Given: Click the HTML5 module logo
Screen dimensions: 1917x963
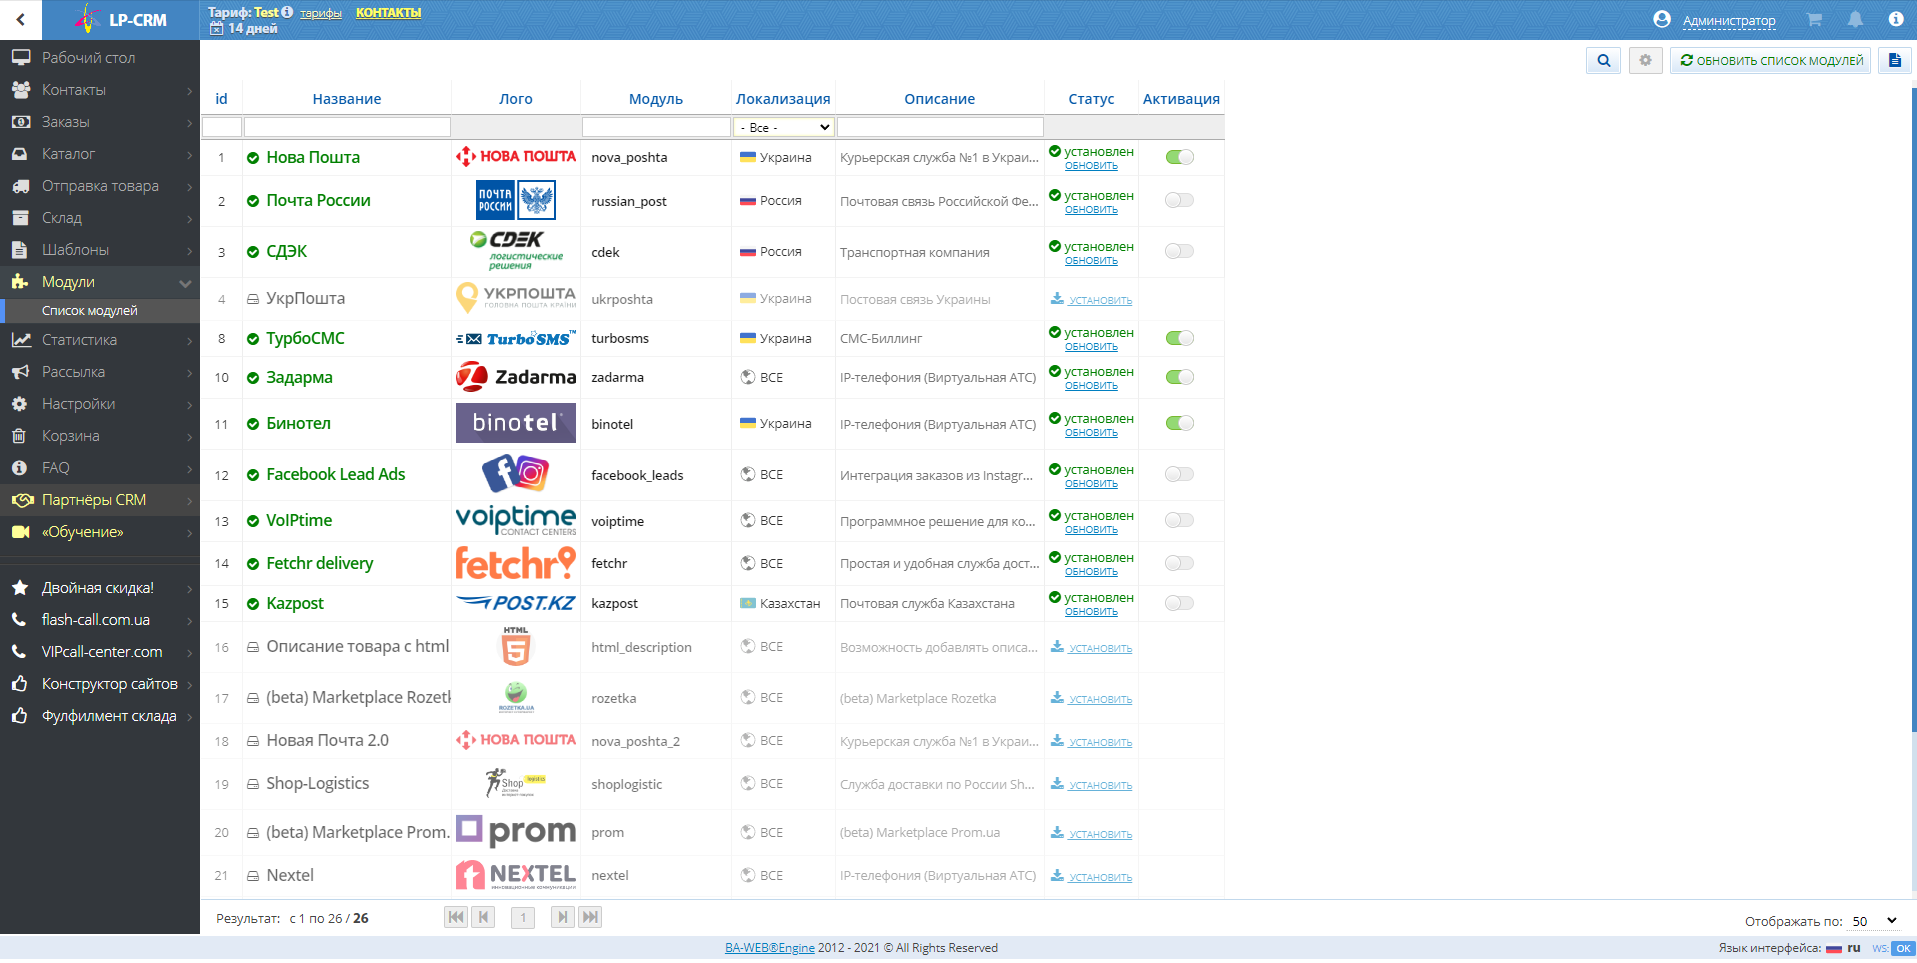Looking at the screenshot, I should tap(516, 646).
